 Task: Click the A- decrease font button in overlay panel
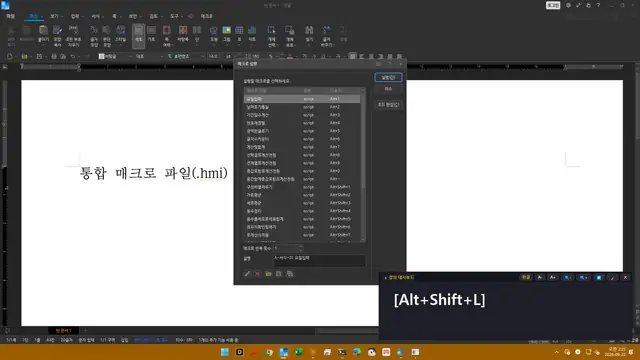point(540,278)
